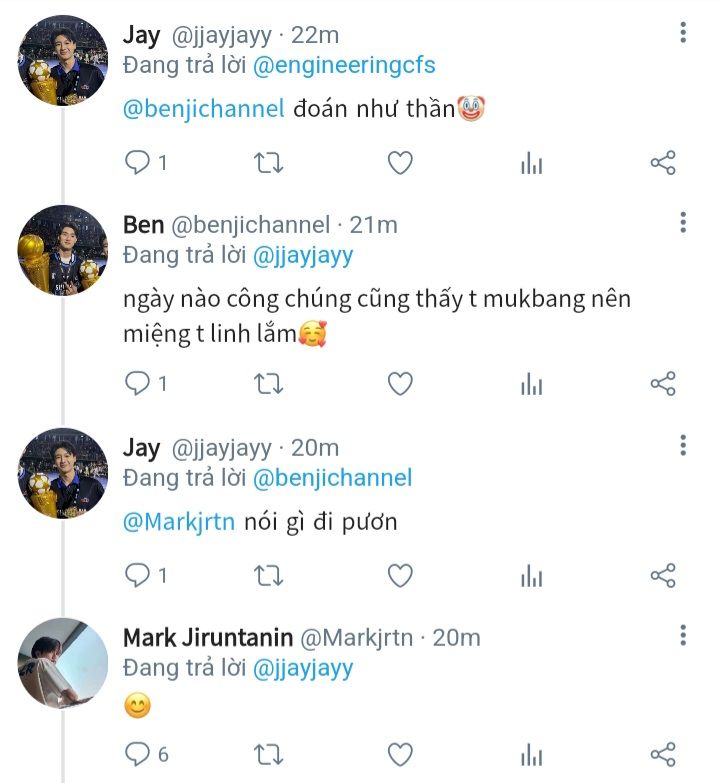This screenshot has width=720, height=783.
Task: Like Ben's reply to jjayjayy
Action: pos(400,383)
